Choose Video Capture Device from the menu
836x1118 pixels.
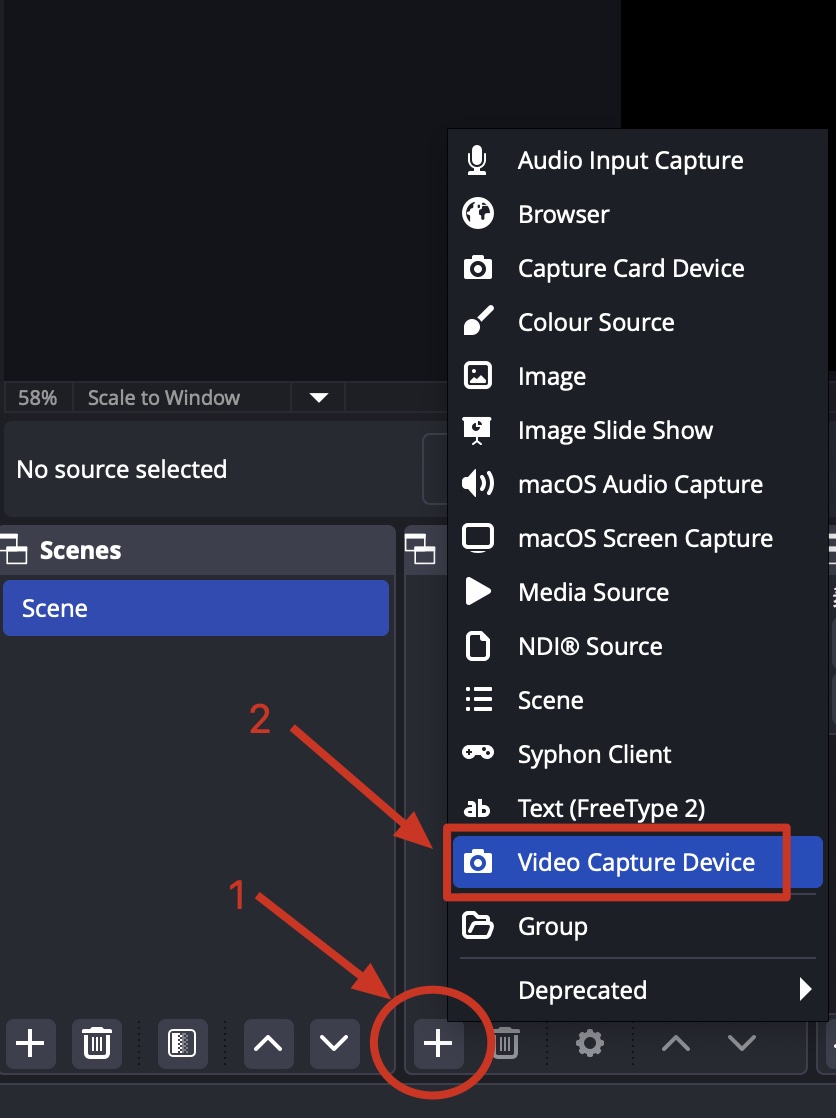point(636,862)
